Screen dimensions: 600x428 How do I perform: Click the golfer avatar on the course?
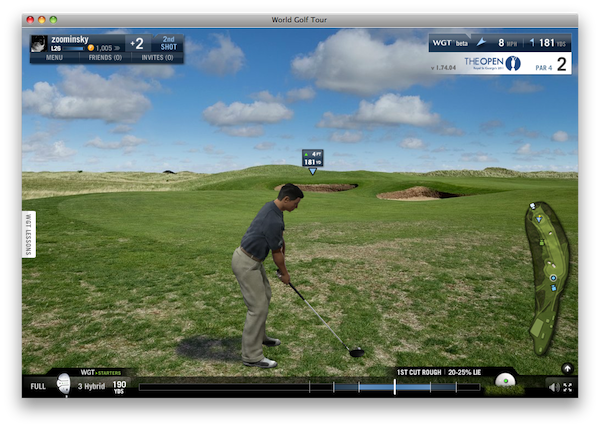[x=266, y=275]
